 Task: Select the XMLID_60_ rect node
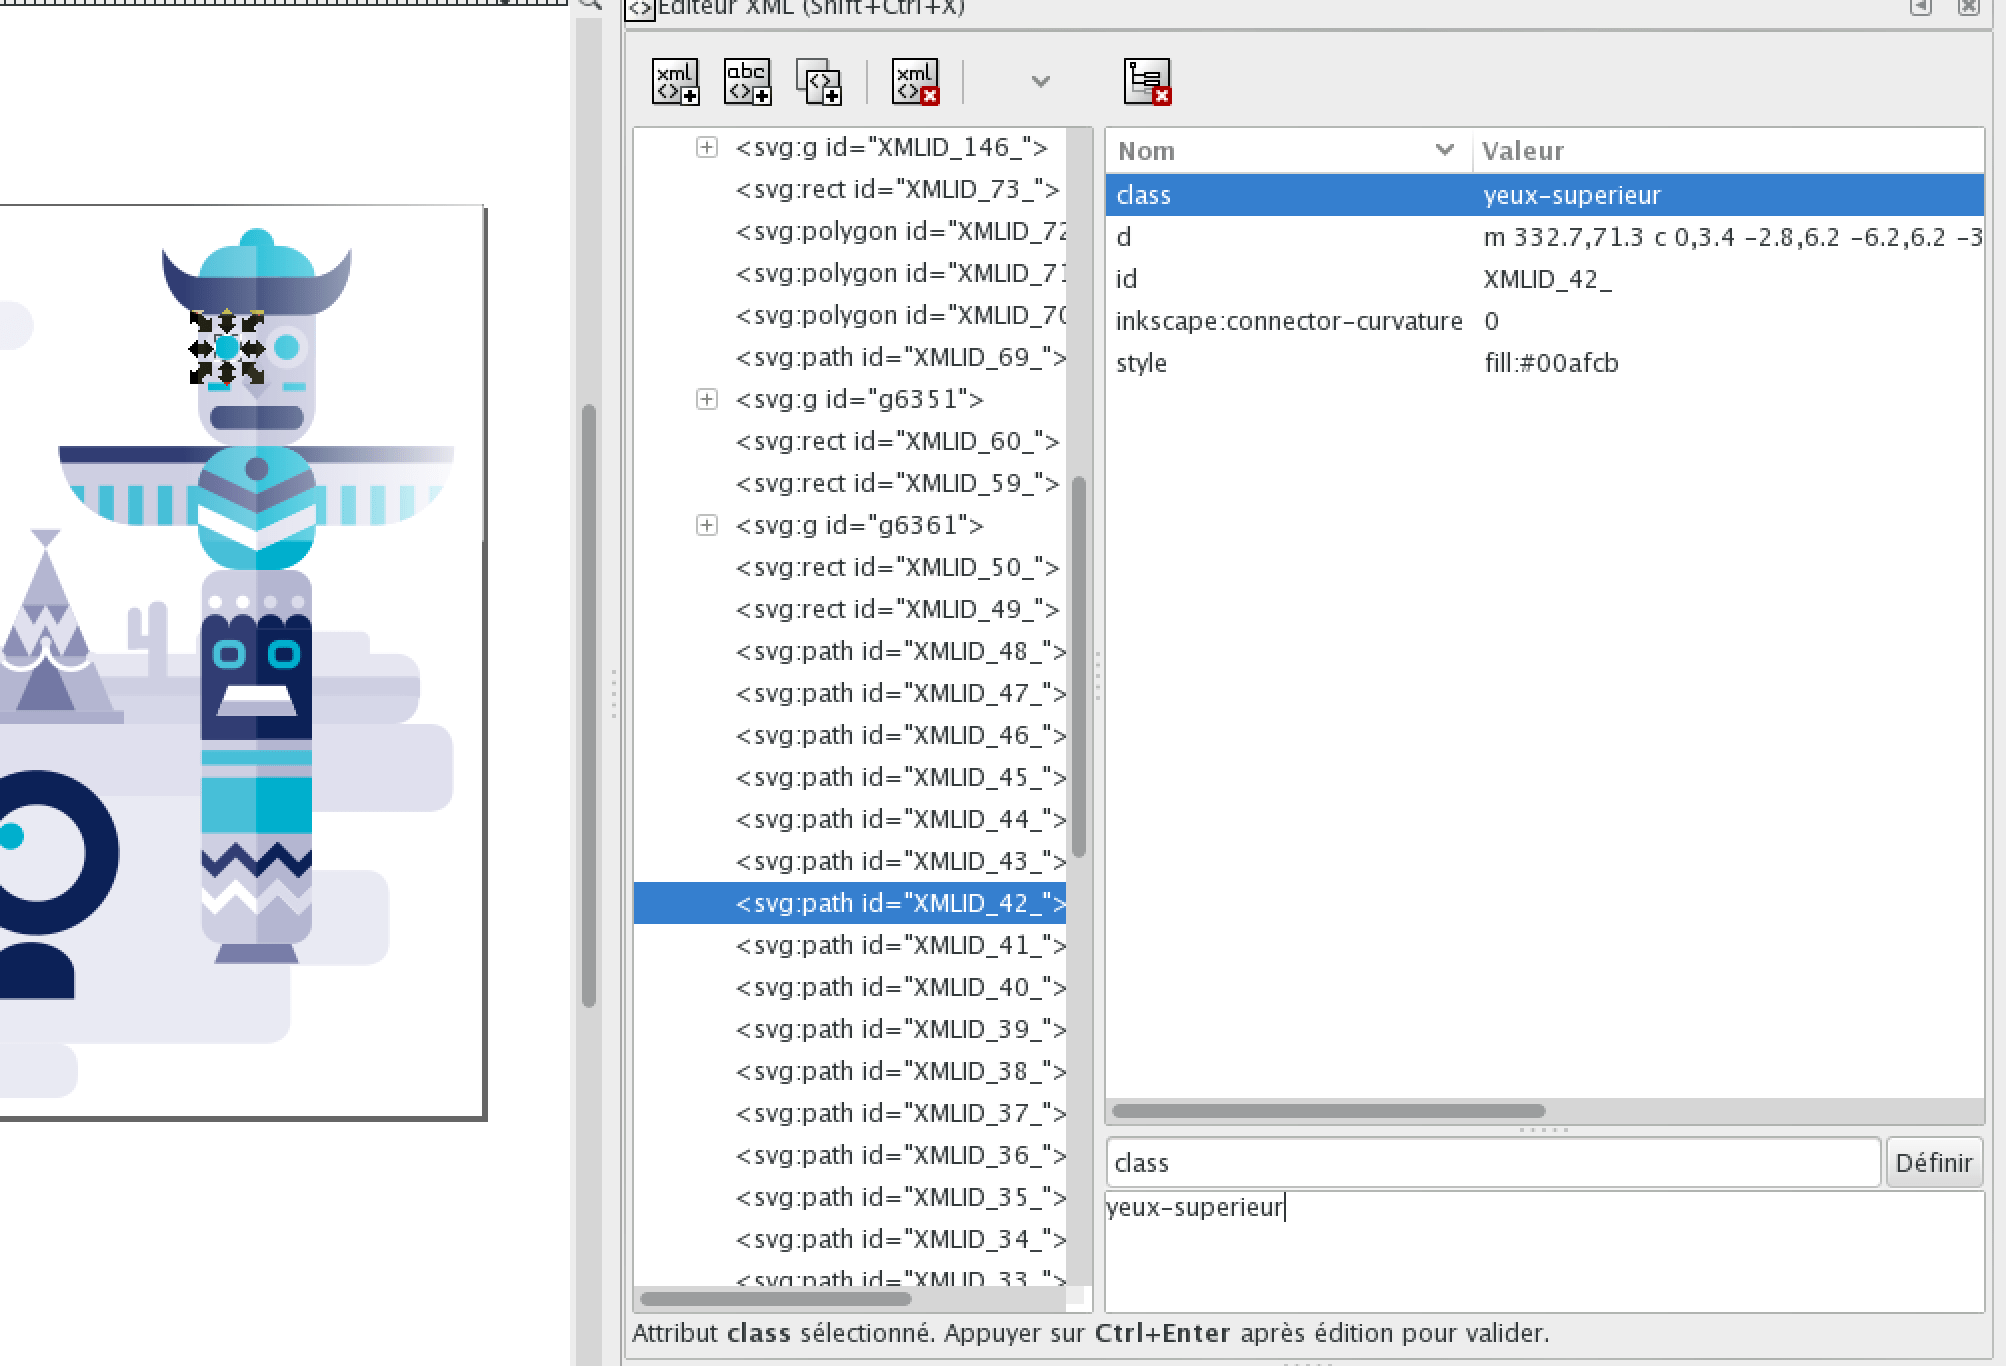pos(896,442)
